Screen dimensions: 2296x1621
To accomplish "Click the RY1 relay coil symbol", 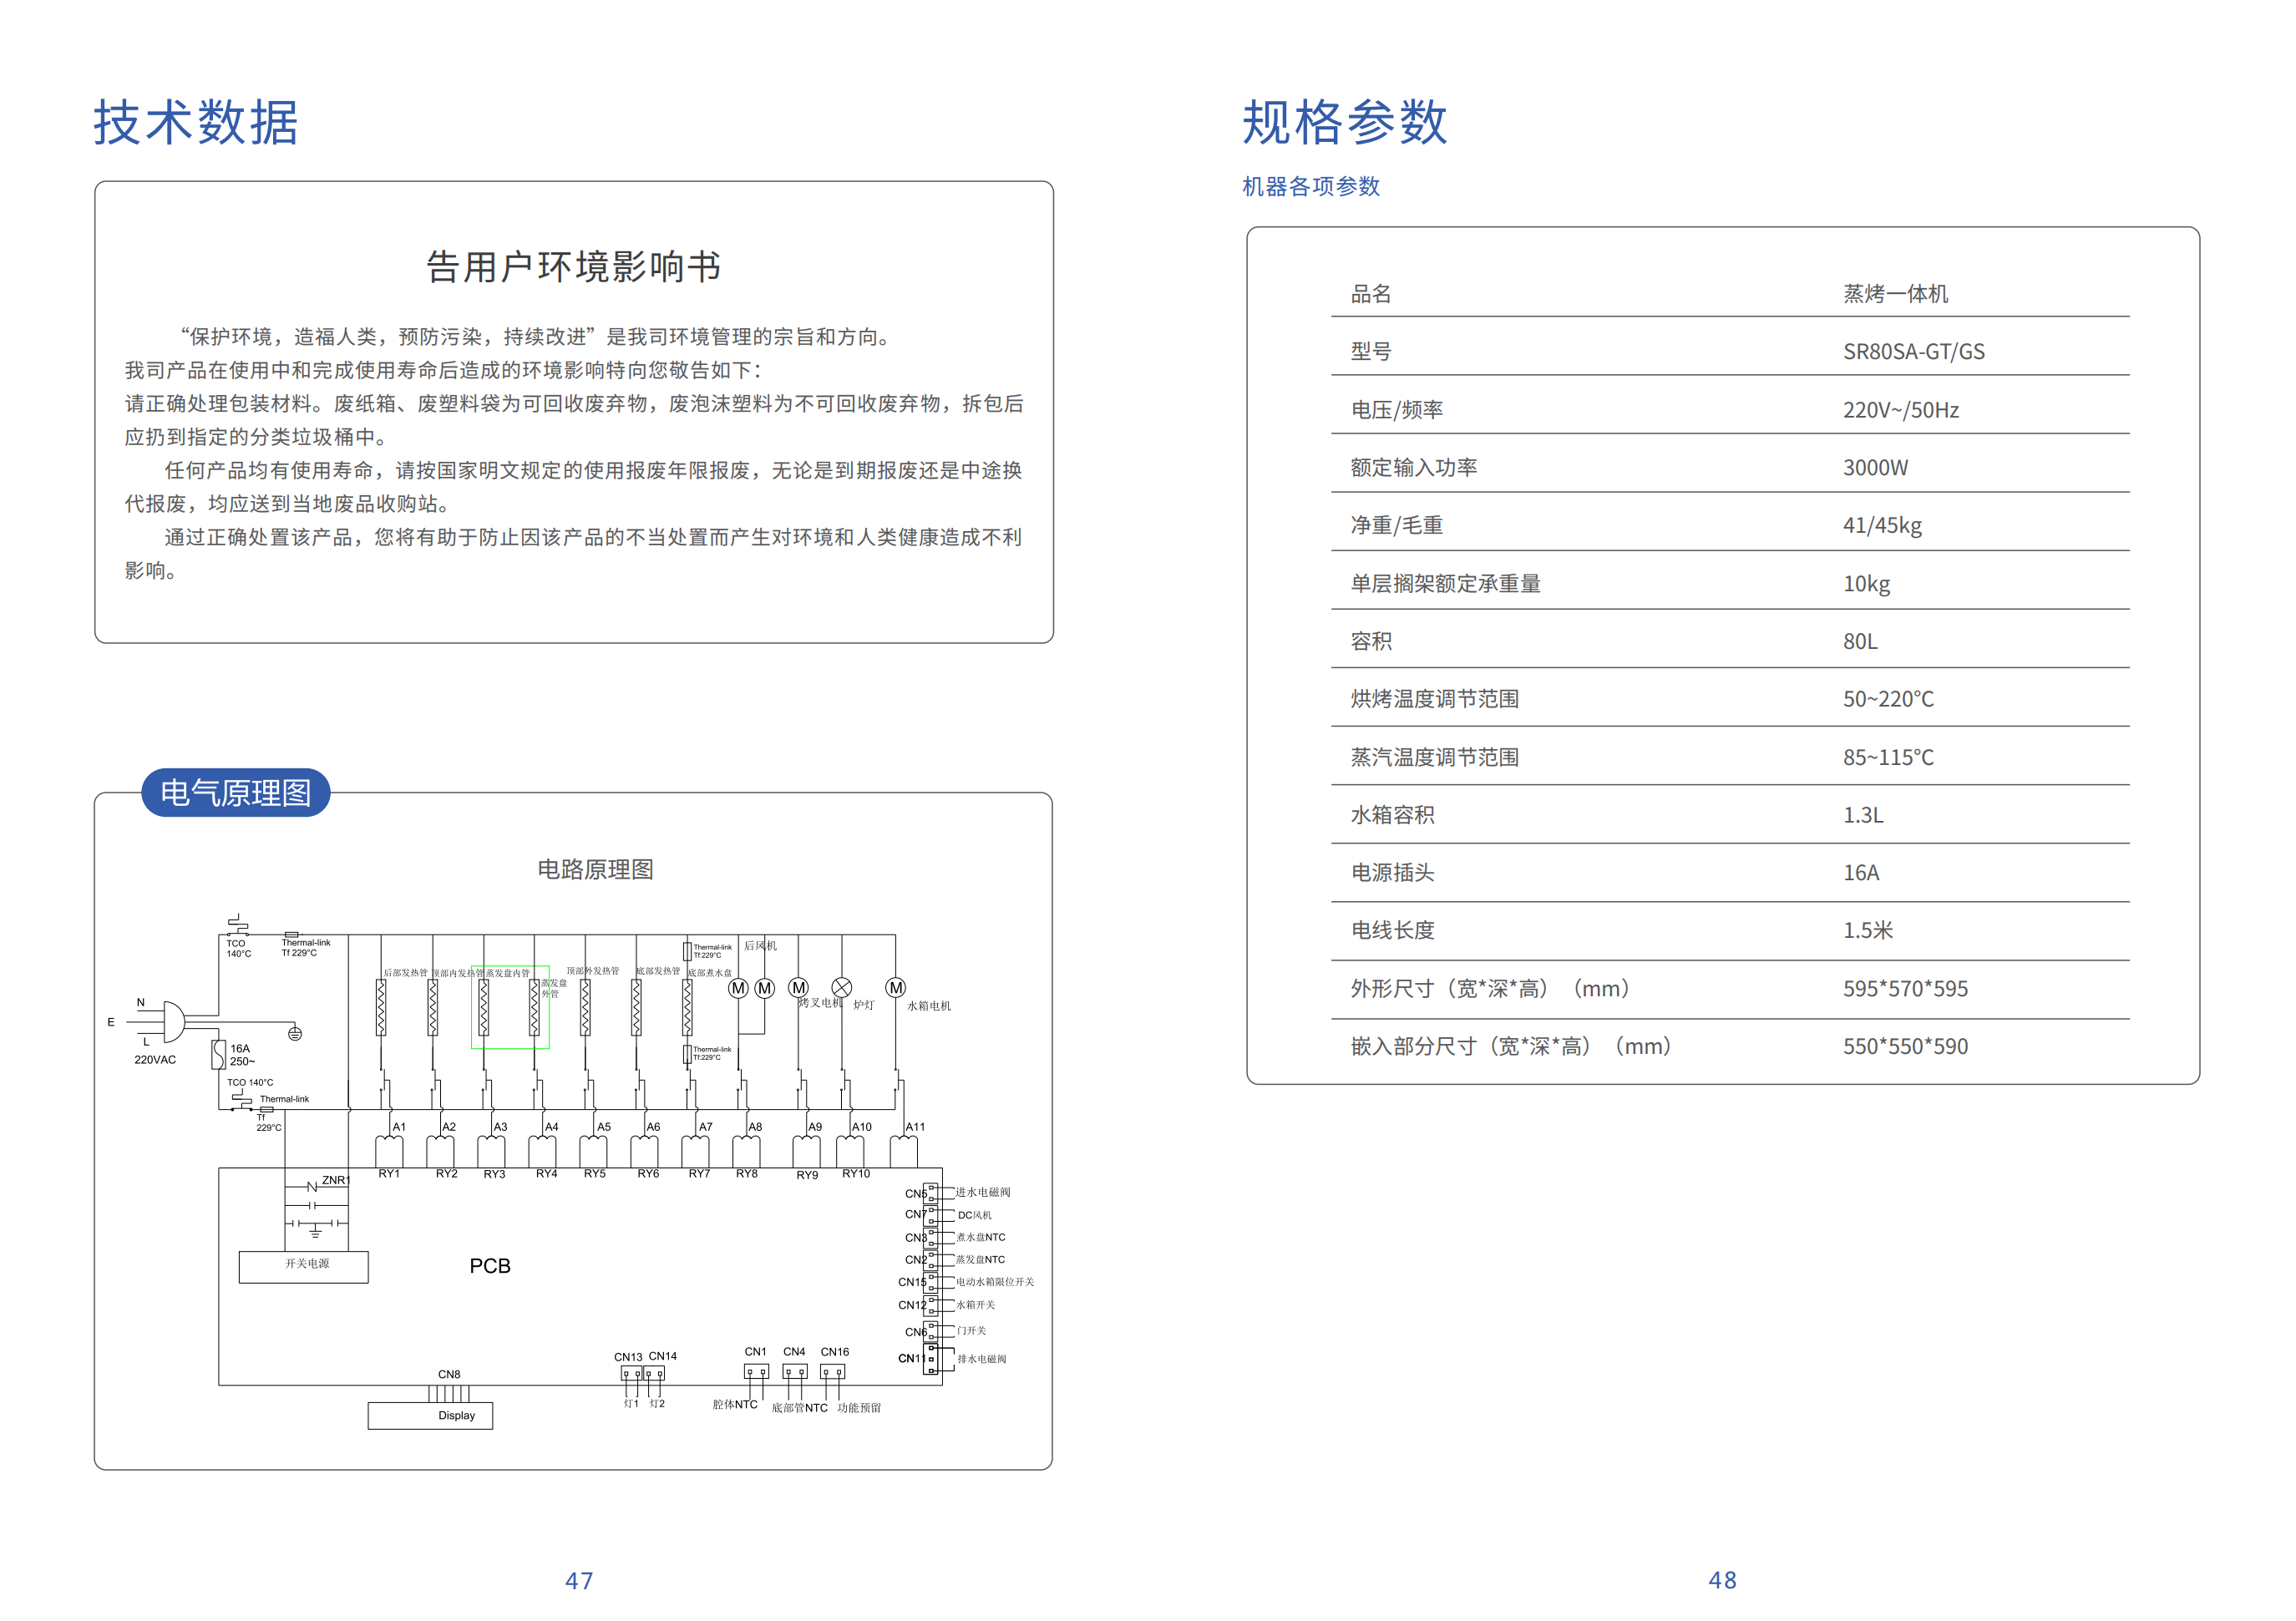I will tap(389, 1151).
